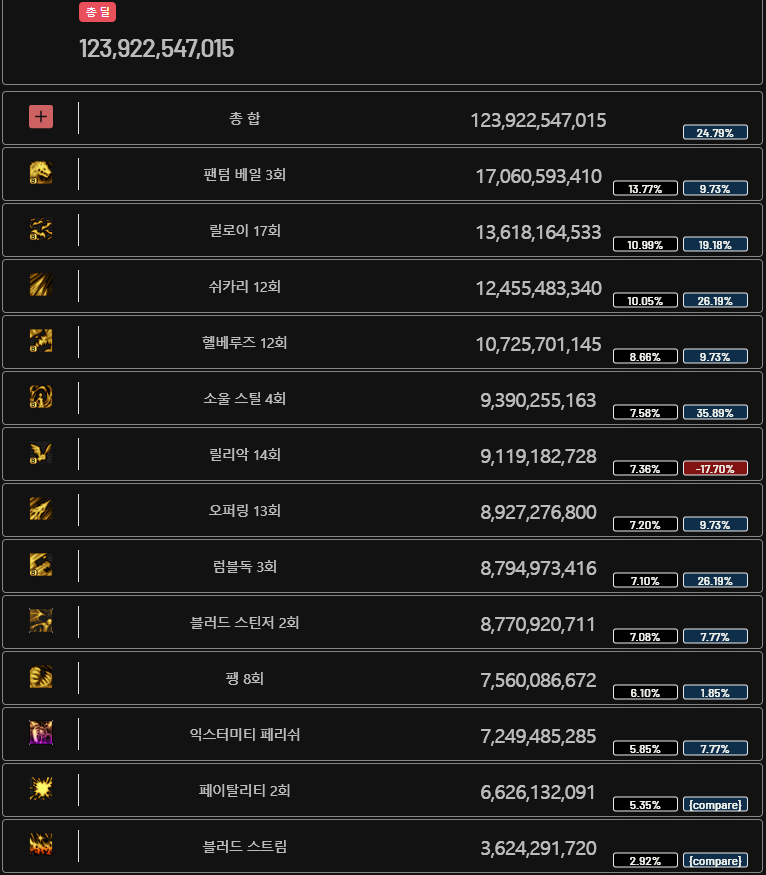This screenshot has width=766, height=875.
Task: Click the 총 딜 red tag
Action: point(98,12)
